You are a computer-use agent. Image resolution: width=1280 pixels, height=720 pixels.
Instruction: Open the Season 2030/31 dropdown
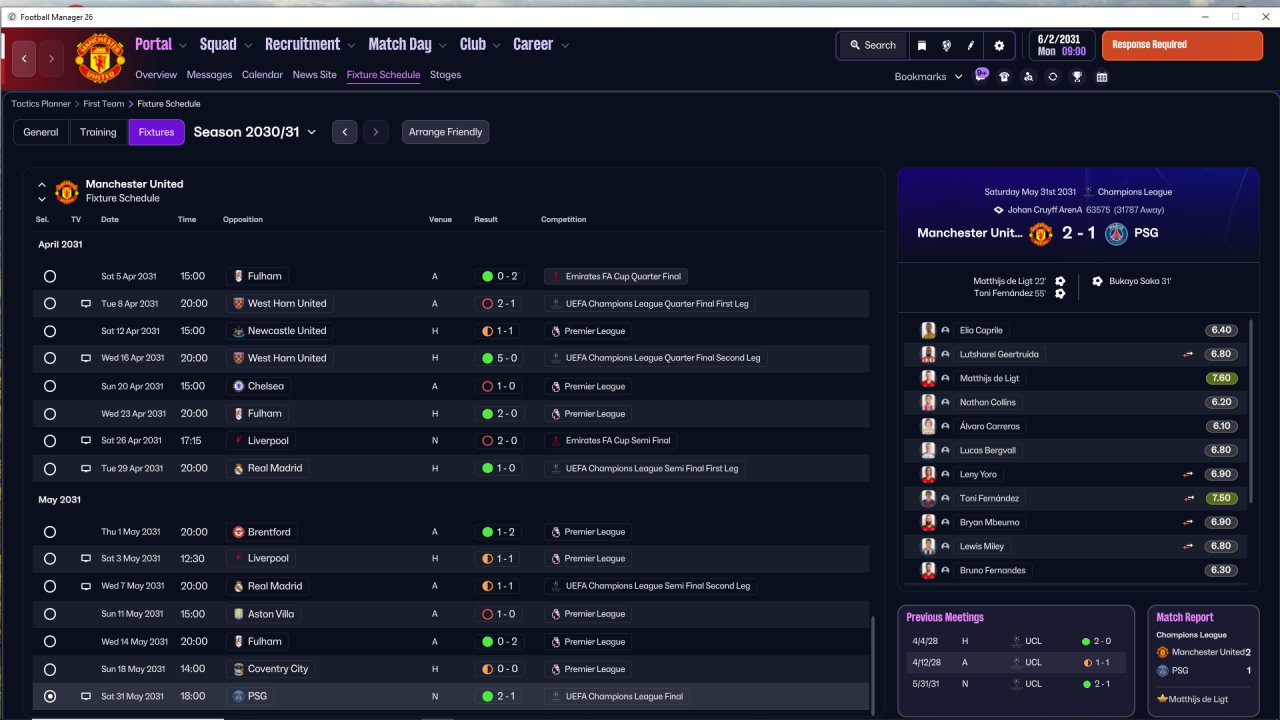click(255, 132)
